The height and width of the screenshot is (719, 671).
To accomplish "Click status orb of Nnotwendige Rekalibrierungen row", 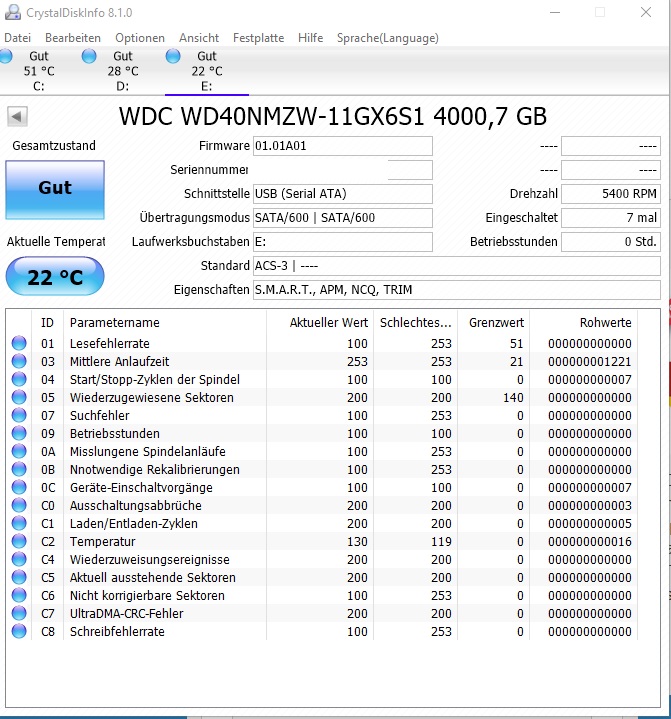I will coord(19,469).
